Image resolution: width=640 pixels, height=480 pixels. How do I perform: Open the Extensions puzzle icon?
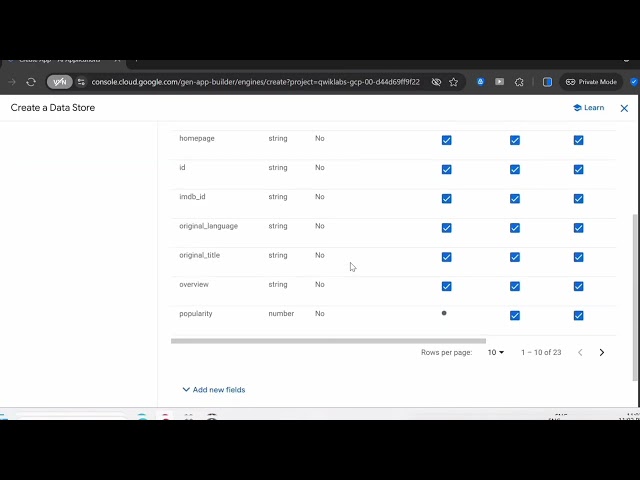coord(519,82)
